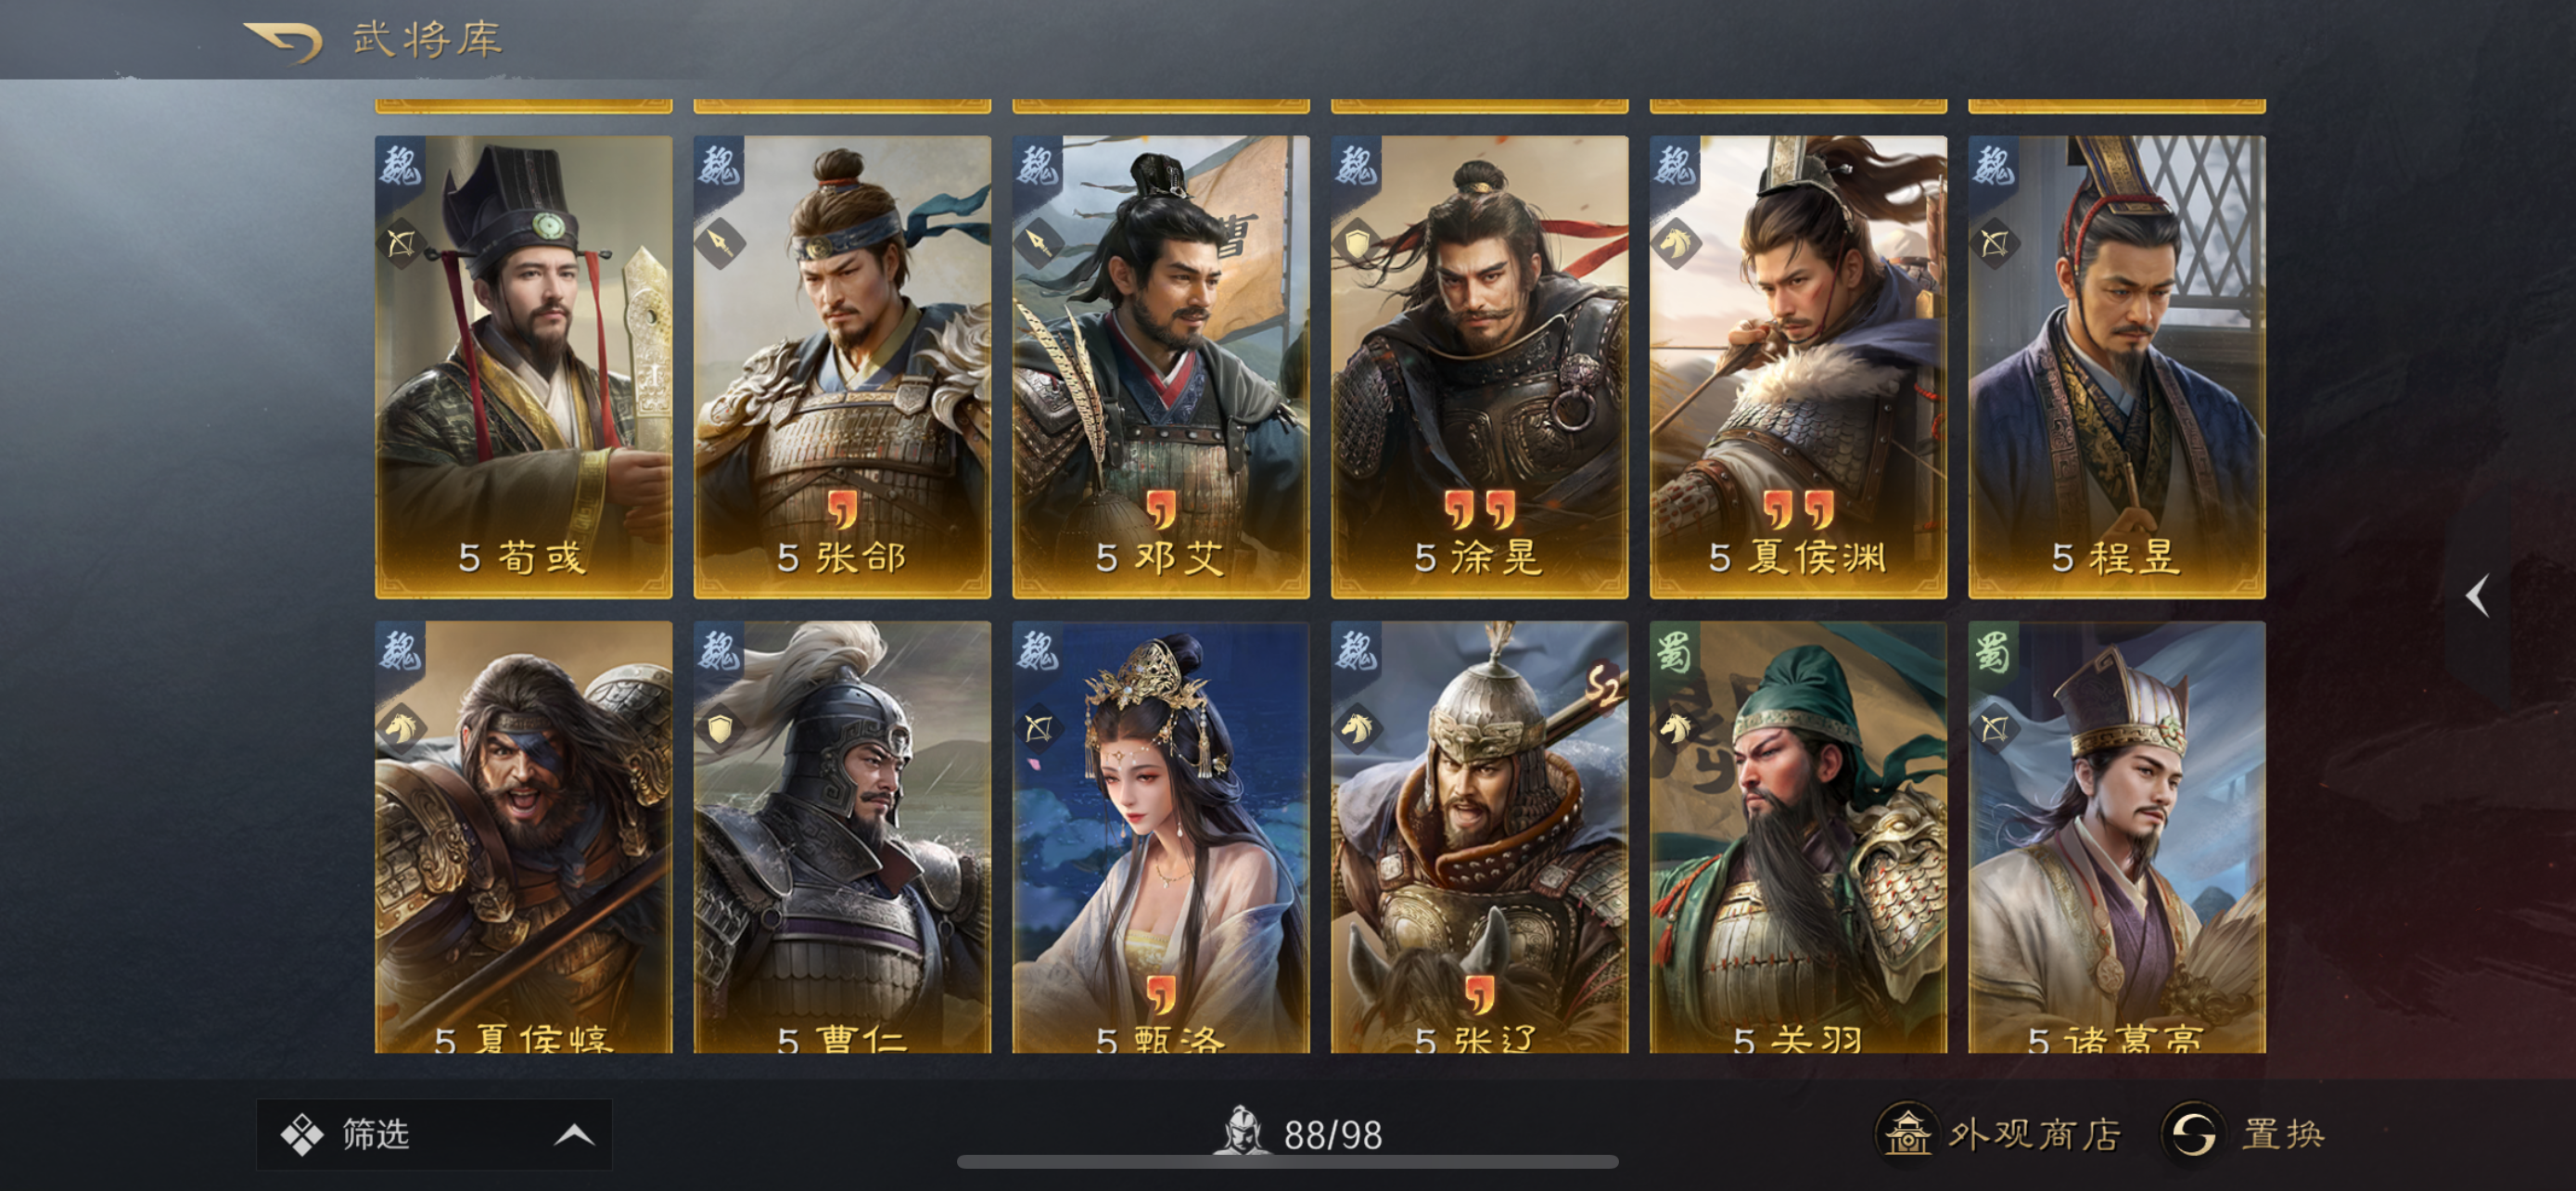2576x1191 pixels.
Task: Select the 邓艾 general card
Action: 1161,367
